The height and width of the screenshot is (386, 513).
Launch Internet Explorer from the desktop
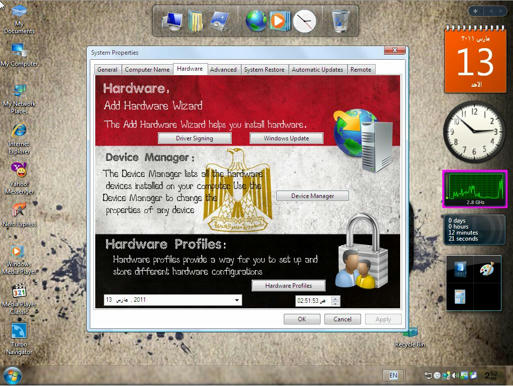coord(19,138)
